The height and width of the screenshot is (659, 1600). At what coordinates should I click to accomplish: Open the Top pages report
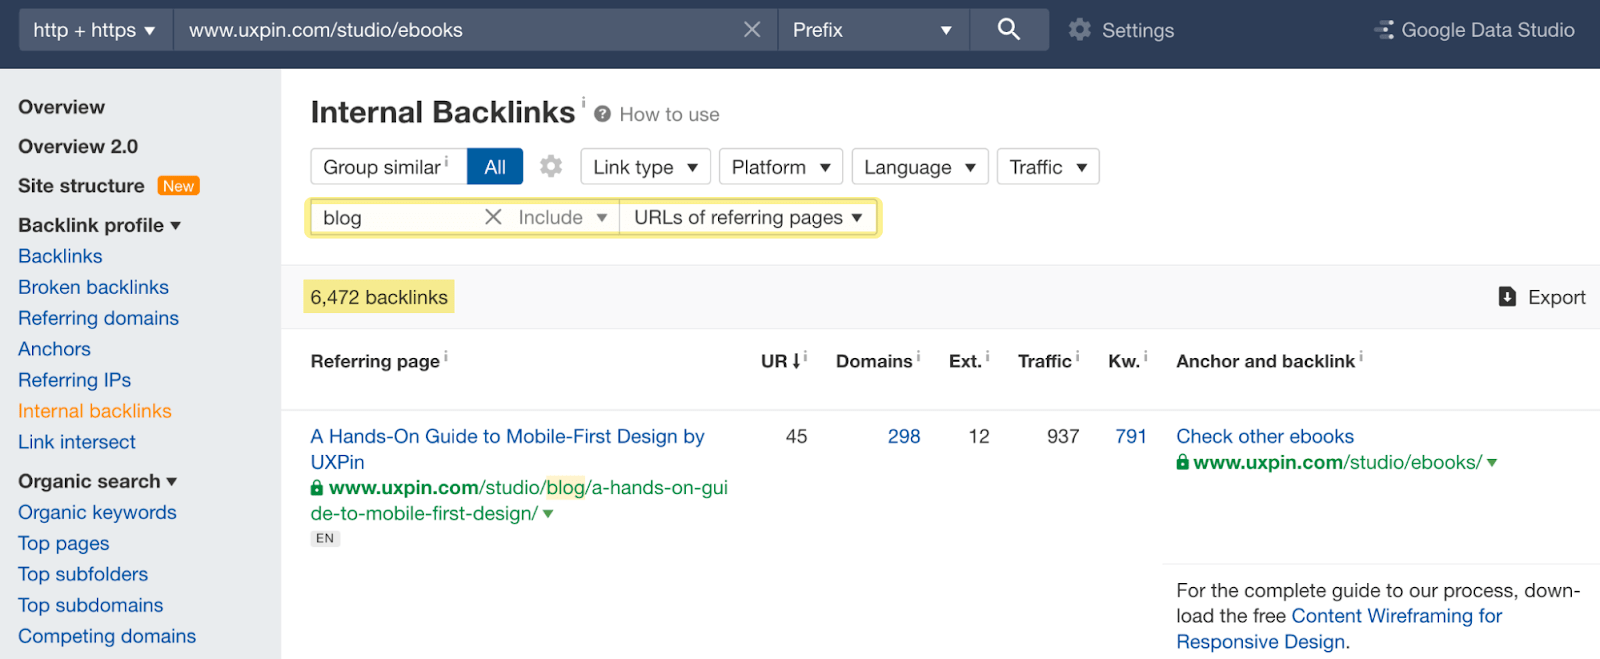pos(64,543)
